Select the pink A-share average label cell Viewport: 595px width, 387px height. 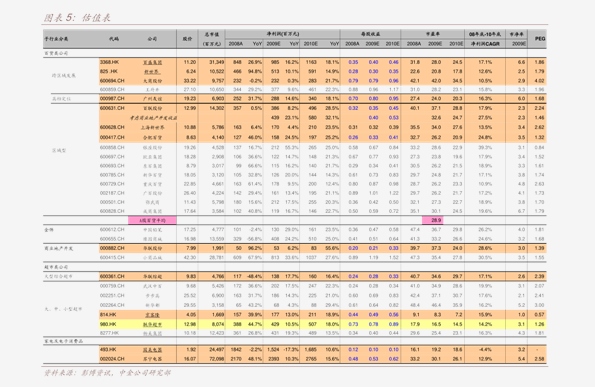(x=152, y=220)
